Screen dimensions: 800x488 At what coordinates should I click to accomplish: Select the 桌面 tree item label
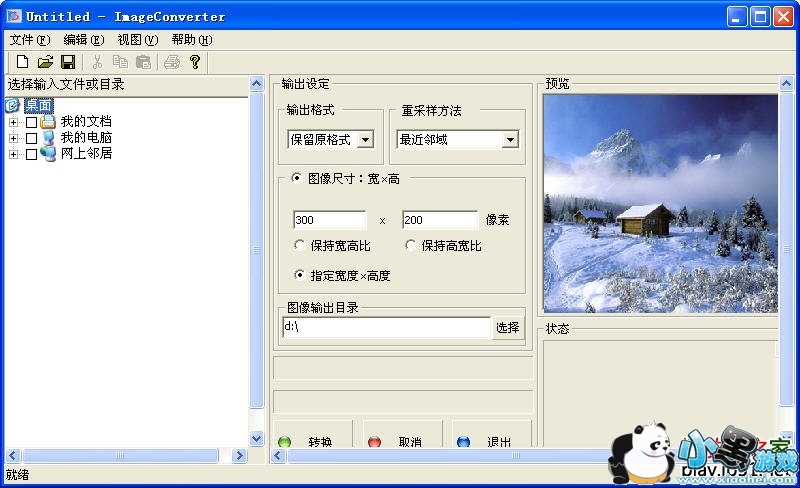(39, 106)
